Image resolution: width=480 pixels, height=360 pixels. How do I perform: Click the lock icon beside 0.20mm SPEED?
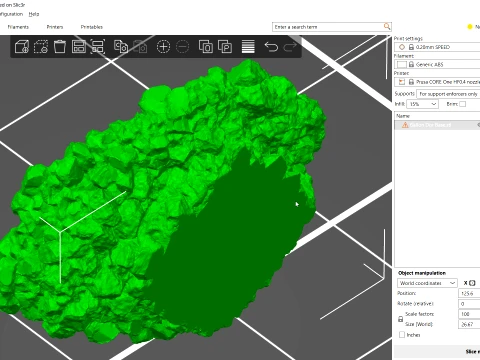[411, 47]
